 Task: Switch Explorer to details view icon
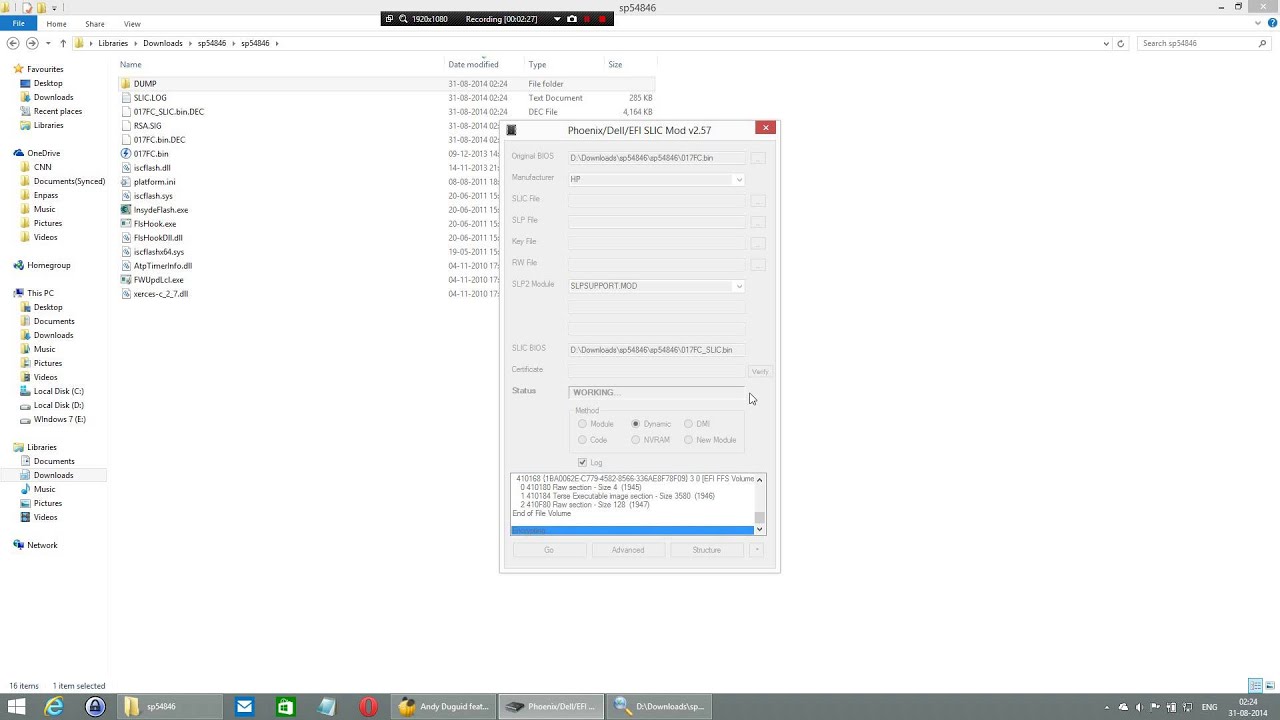1255,686
